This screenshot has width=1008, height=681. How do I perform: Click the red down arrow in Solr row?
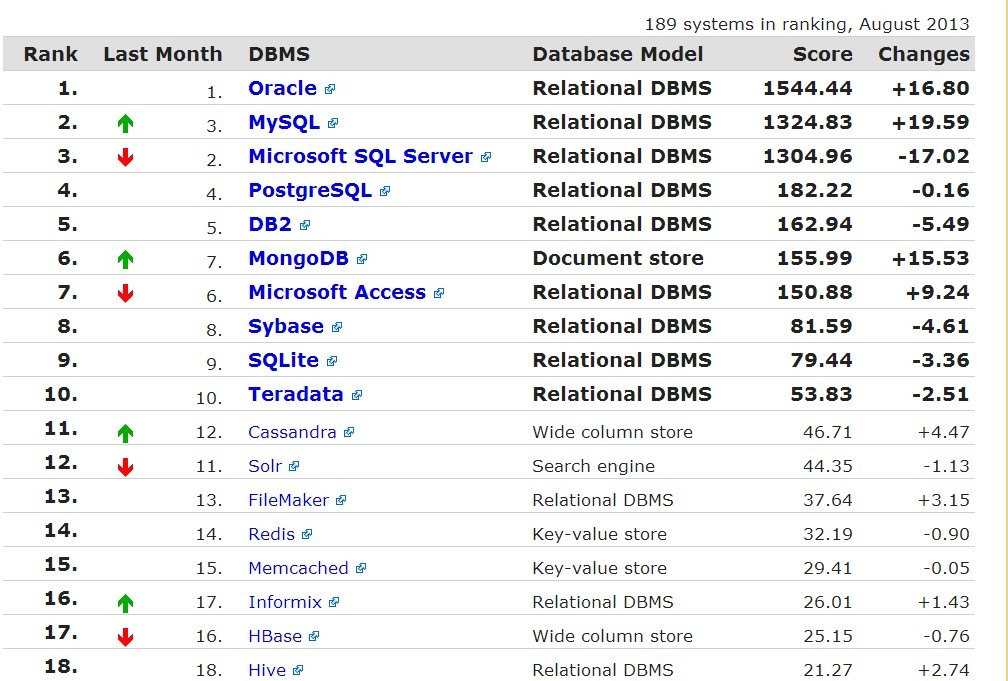click(x=125, y=467)
